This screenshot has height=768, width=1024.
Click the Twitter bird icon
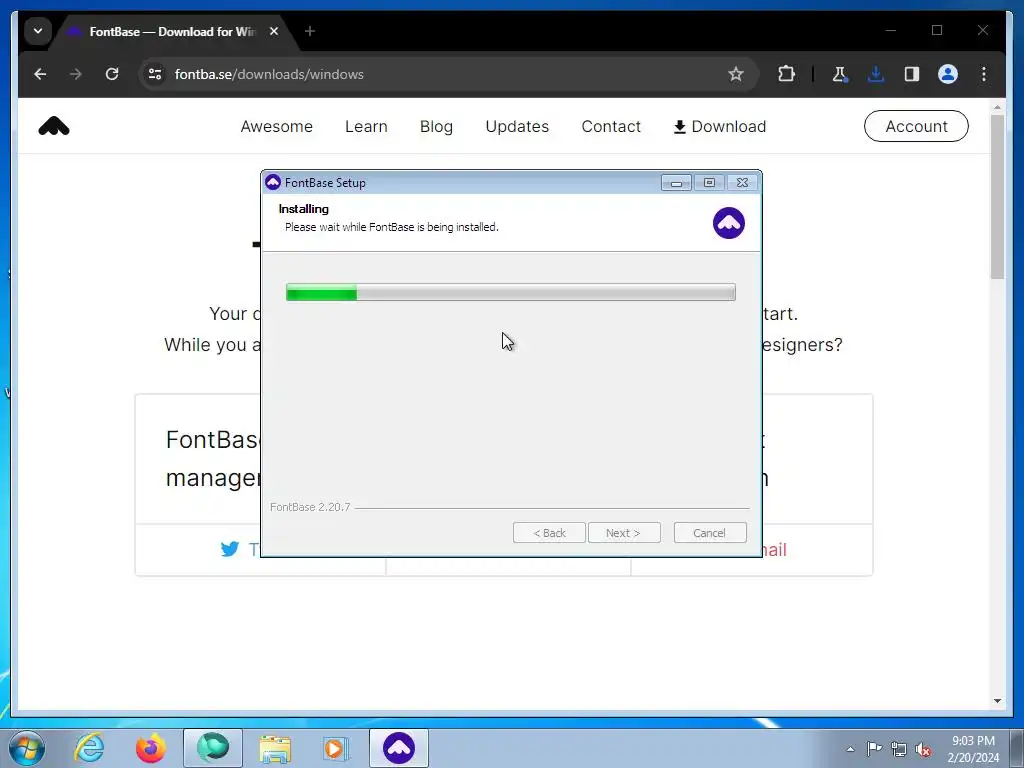coord(230,549)
